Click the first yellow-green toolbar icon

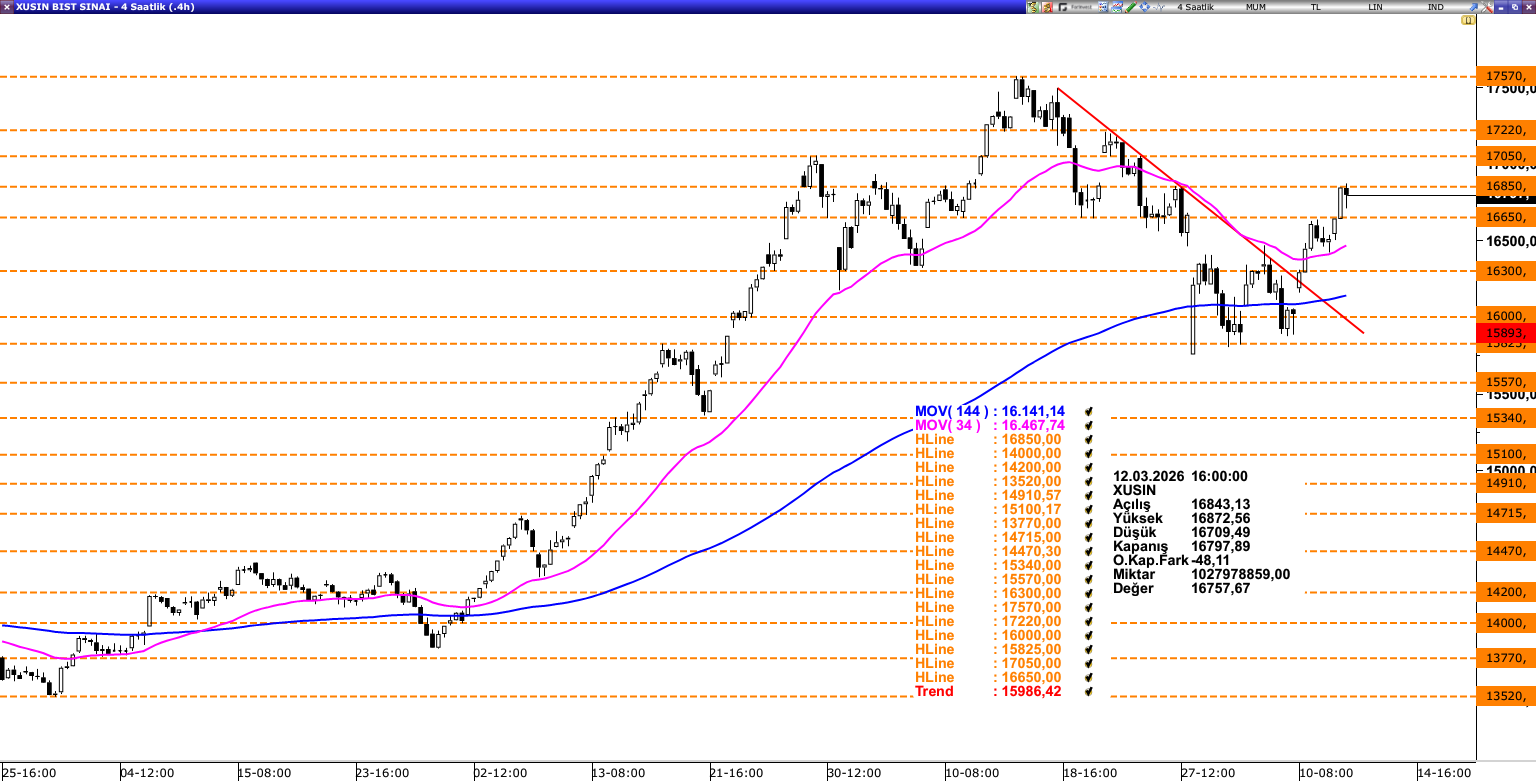1033,7
